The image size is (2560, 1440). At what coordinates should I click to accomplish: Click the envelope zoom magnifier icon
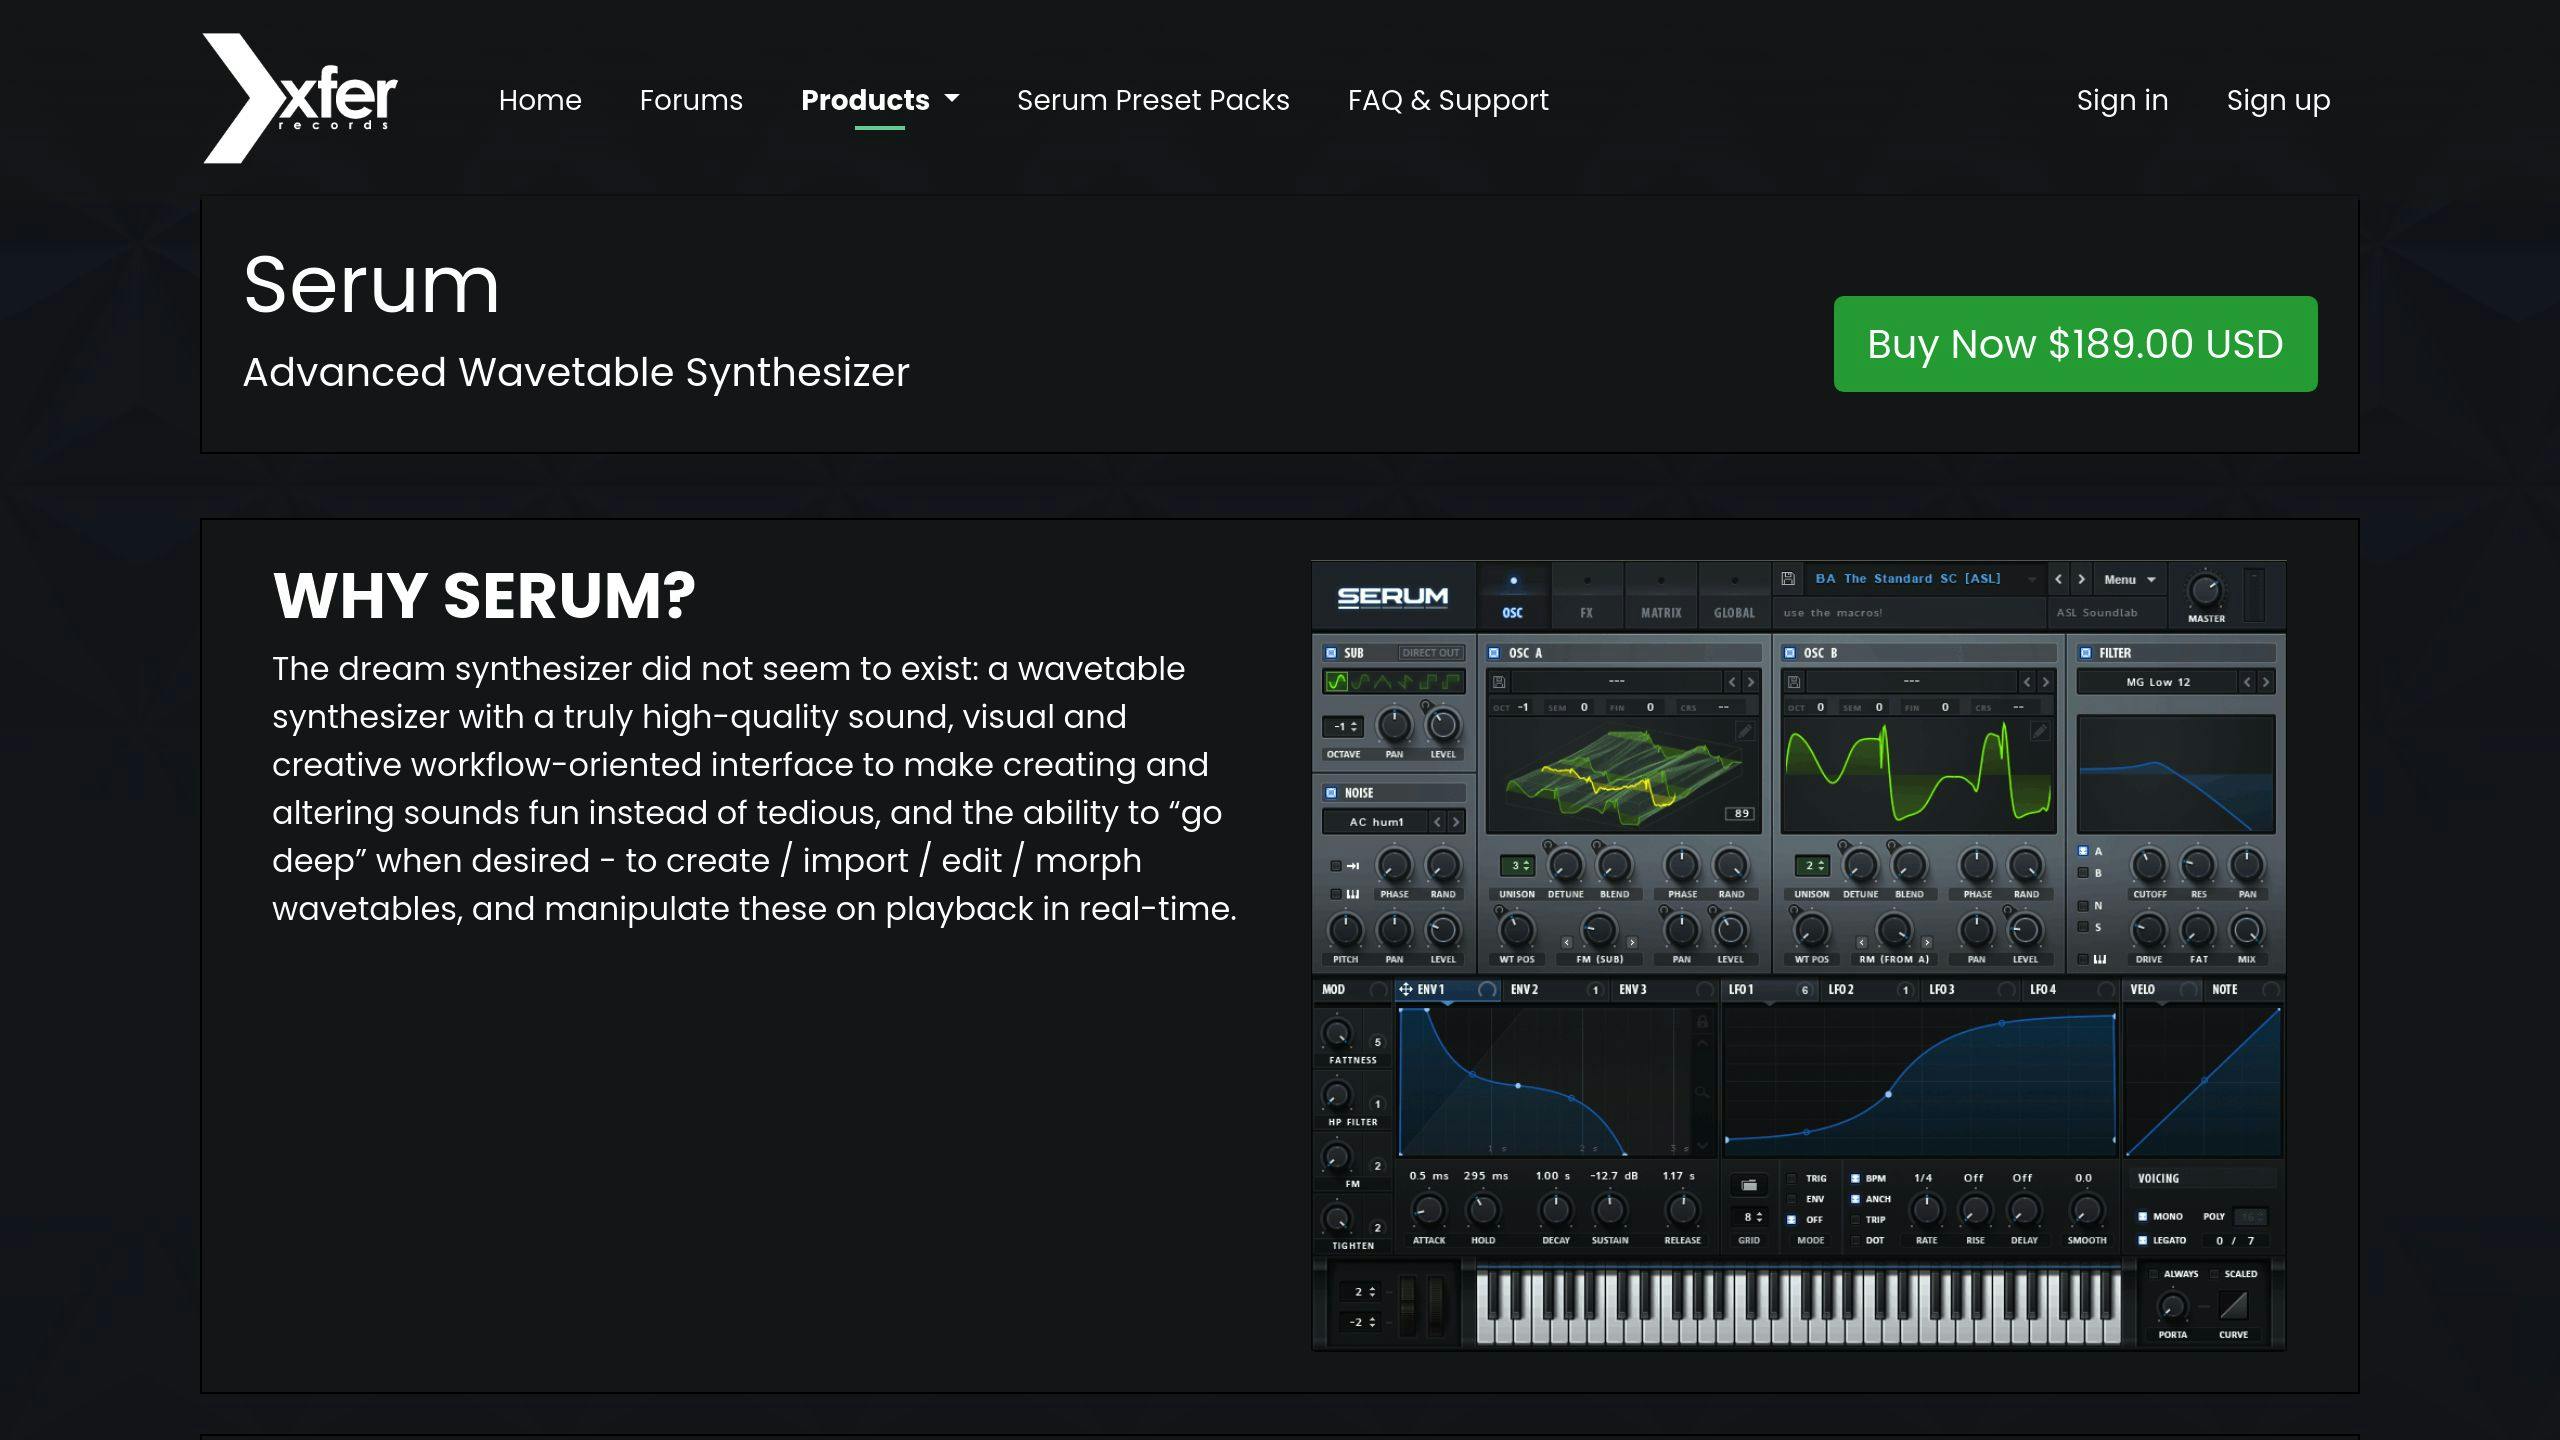click(x=1702, y=1092)
